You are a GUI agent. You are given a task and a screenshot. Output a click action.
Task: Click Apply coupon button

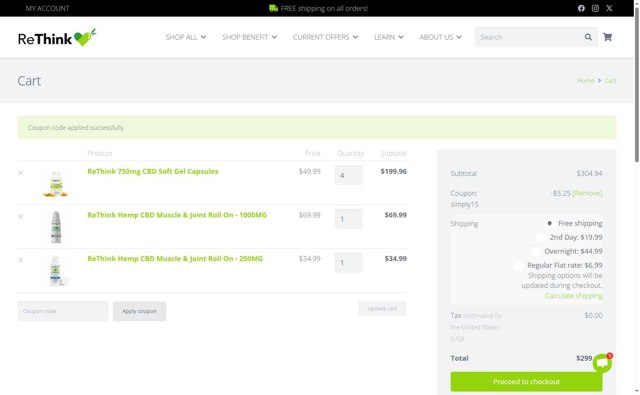coord(139,311)
